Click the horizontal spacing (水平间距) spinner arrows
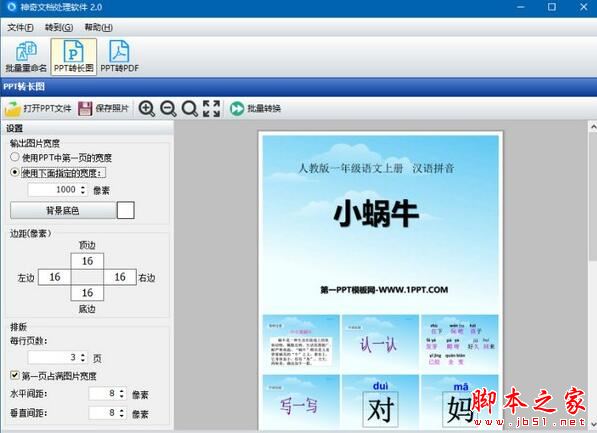Image resolution: width=597 pixels, height=433 pixels. click(x=121, y=393)
